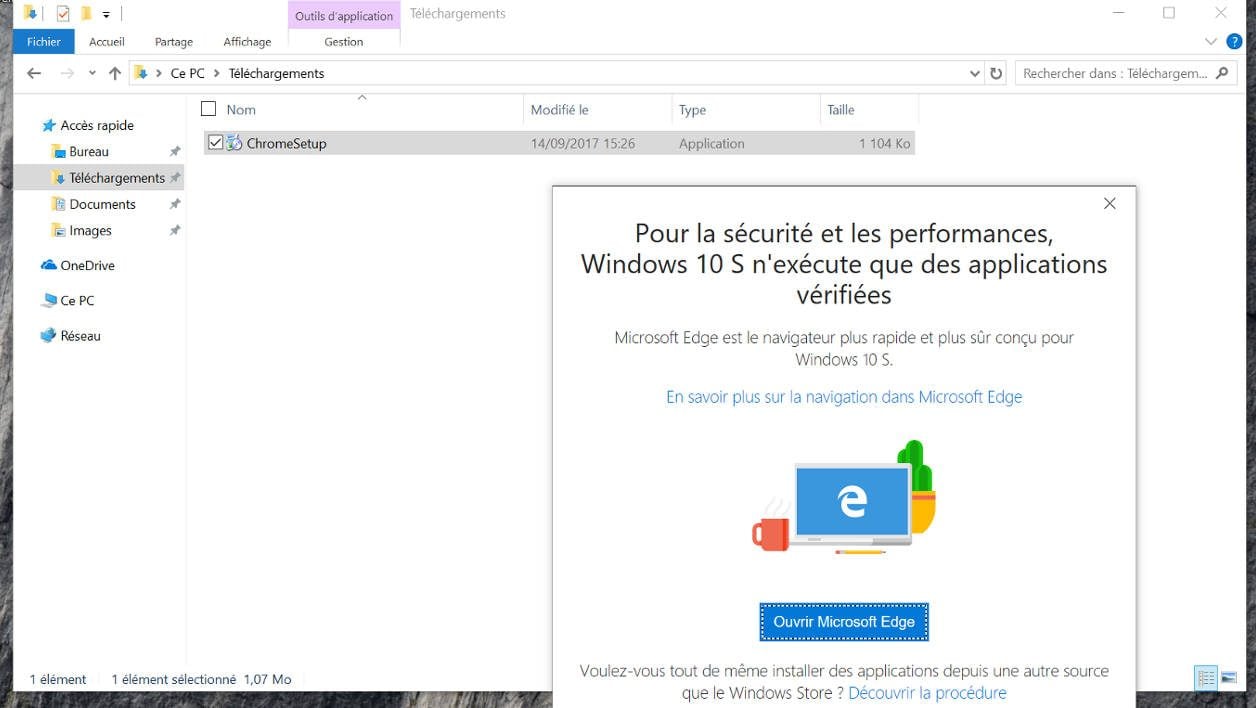The height and width of the screenshot is (708, 1256).
Task: Switch to the Affichage ribbon tab
Action: (x=247, y=42)
